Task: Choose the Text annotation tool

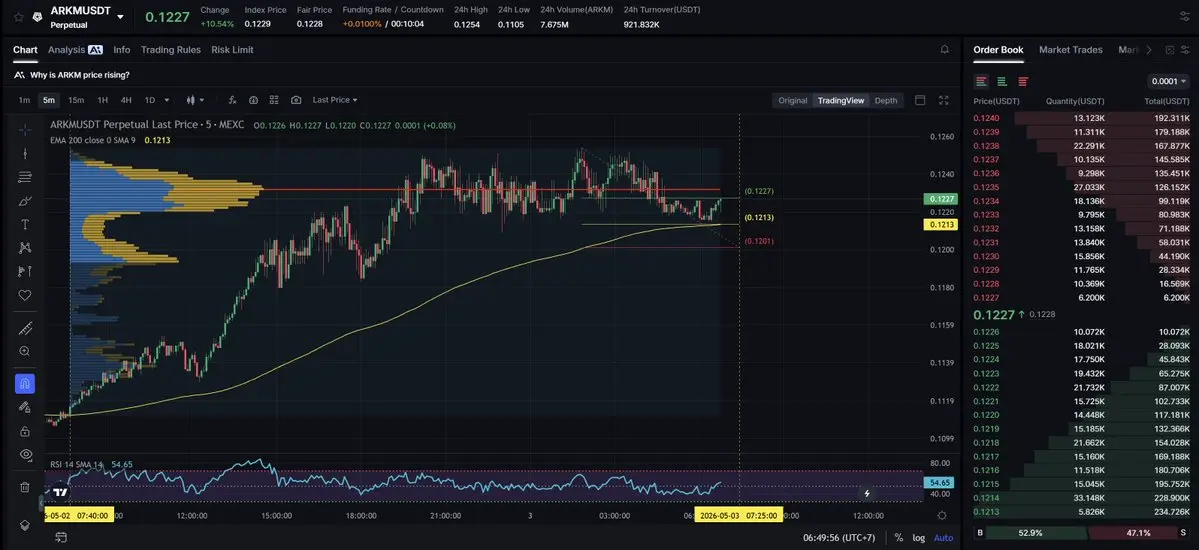Action: [x=24, y=224]
